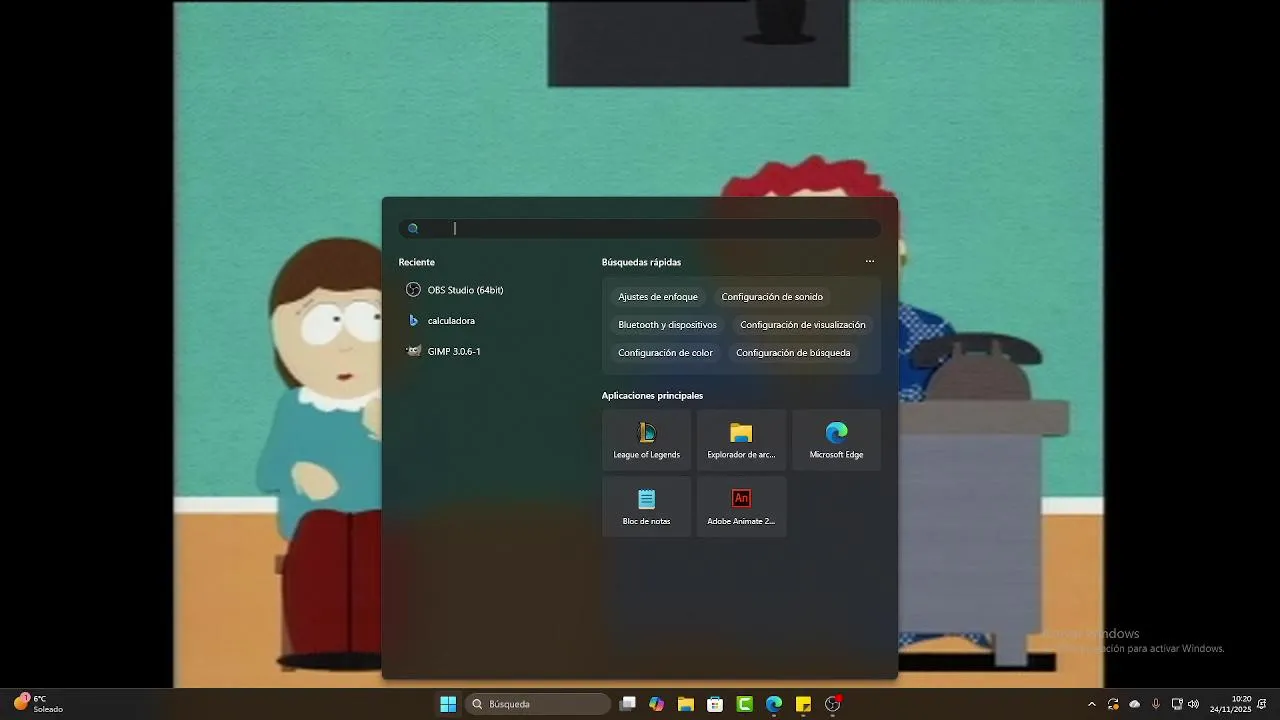Open Microsoft Edge from the taskbar
This screenshot has height=720, width=1280.
click(774, 704)
